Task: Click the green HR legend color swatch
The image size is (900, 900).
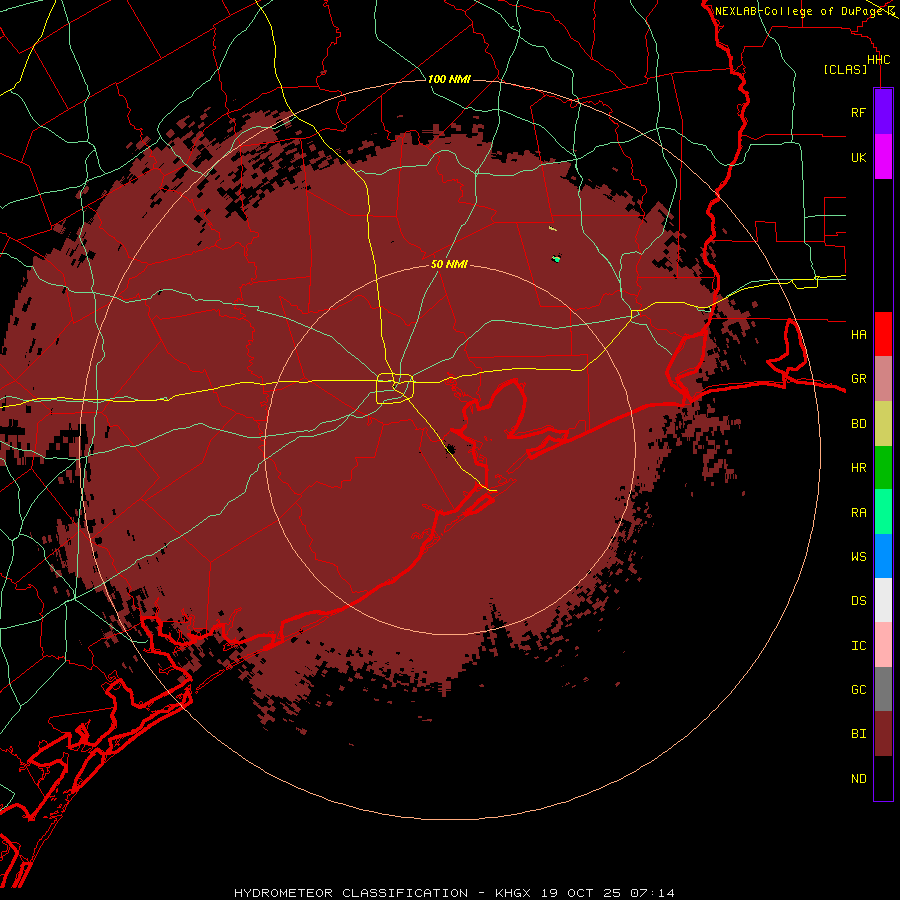Action: (x=883, y=468)
